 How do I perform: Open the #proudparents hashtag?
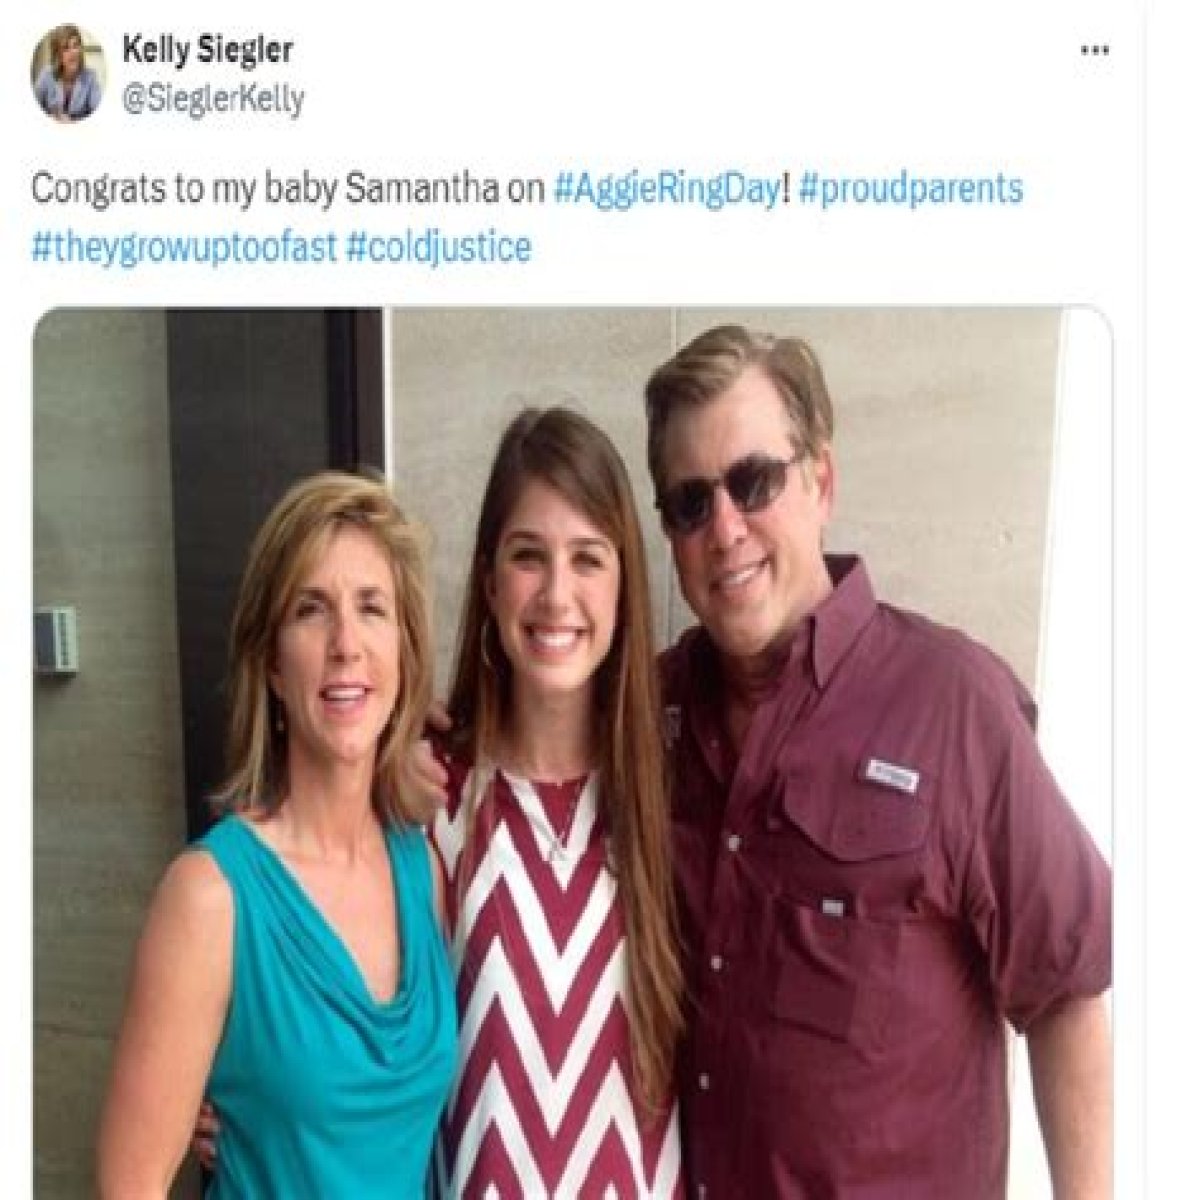tap(910, 191)
